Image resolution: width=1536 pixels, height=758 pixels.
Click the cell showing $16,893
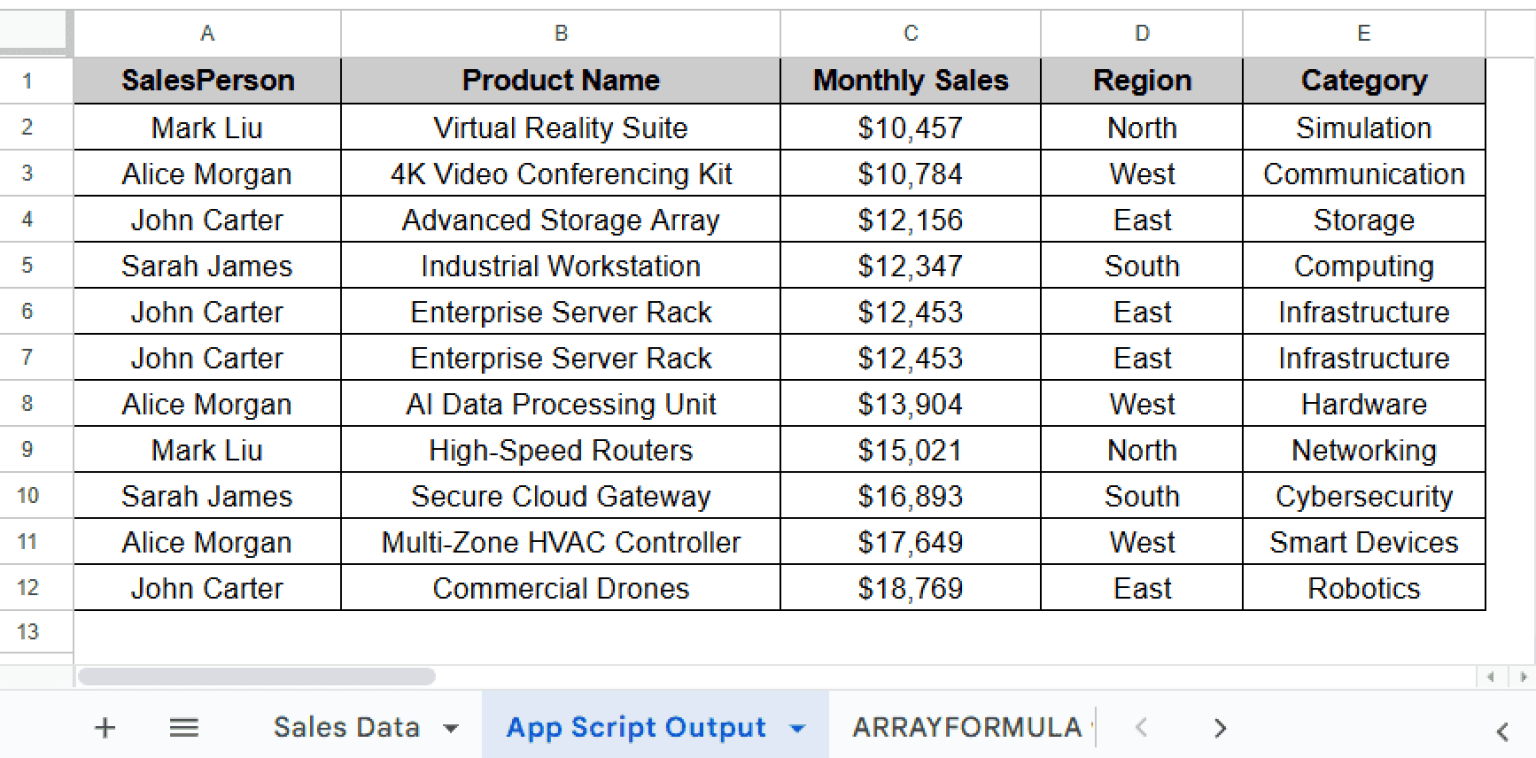click(909, 495)
